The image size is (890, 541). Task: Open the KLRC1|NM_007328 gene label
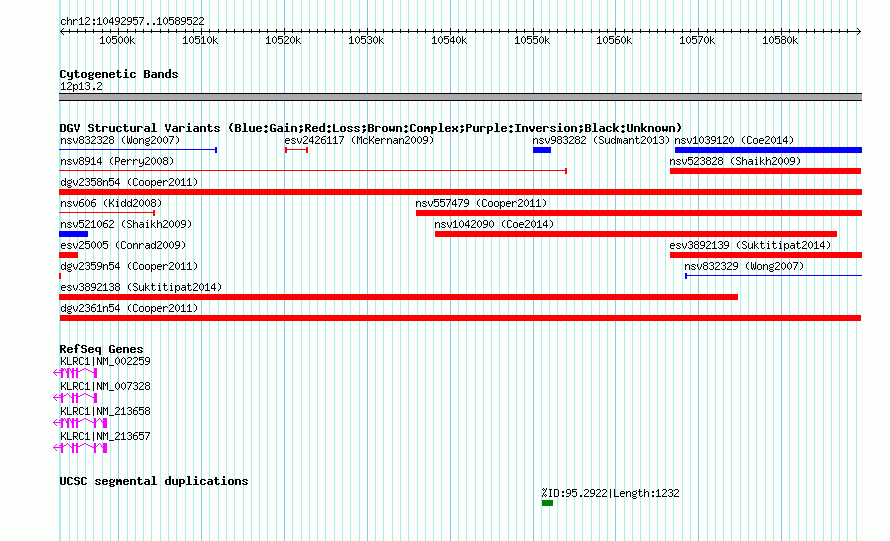coord(105,386)
